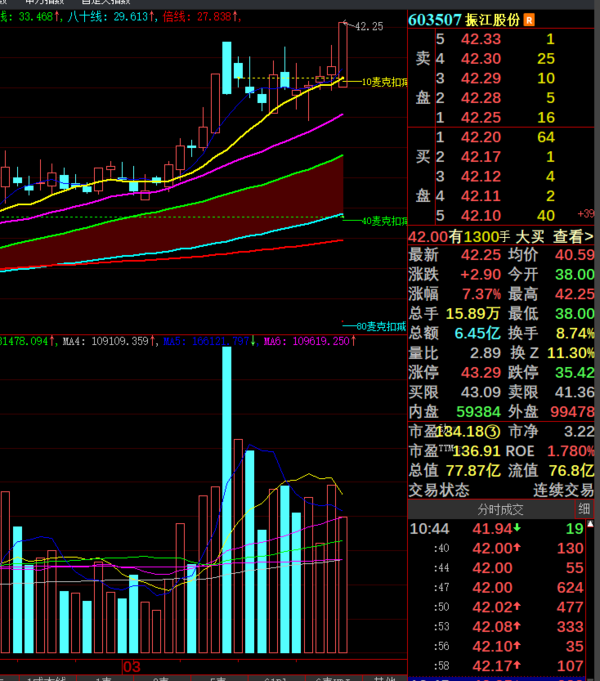Viewport: 600px width, 681px height.
Task: Click the 42.25 high price marker on chart
Action: [369, 26]
